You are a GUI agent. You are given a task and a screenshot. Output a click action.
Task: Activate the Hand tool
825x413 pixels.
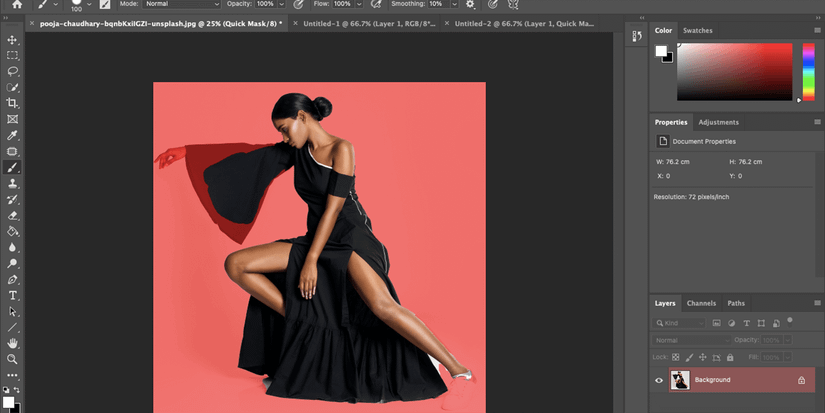13,342
